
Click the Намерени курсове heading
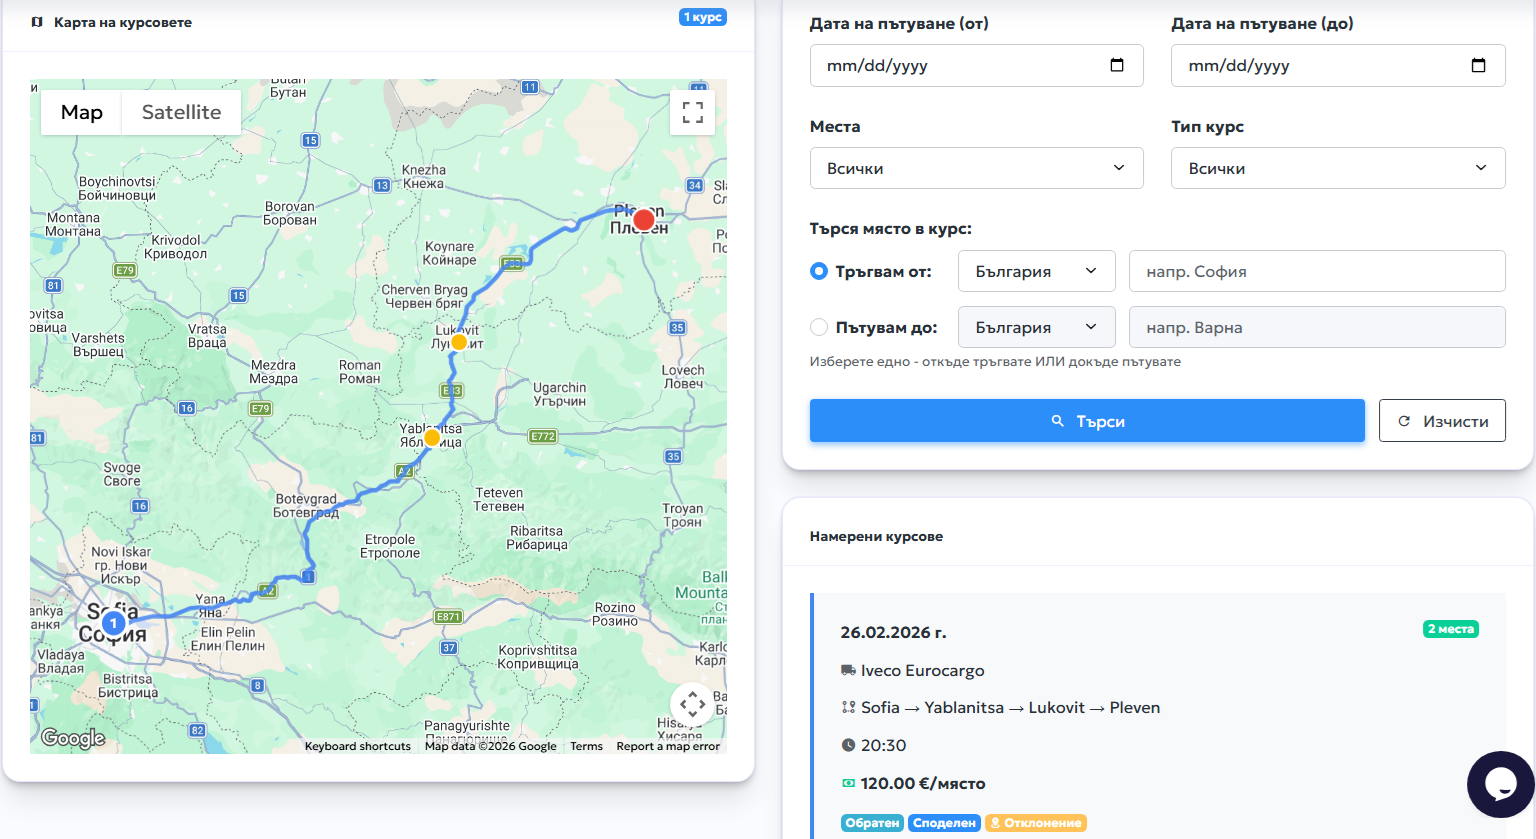(876, 536)
